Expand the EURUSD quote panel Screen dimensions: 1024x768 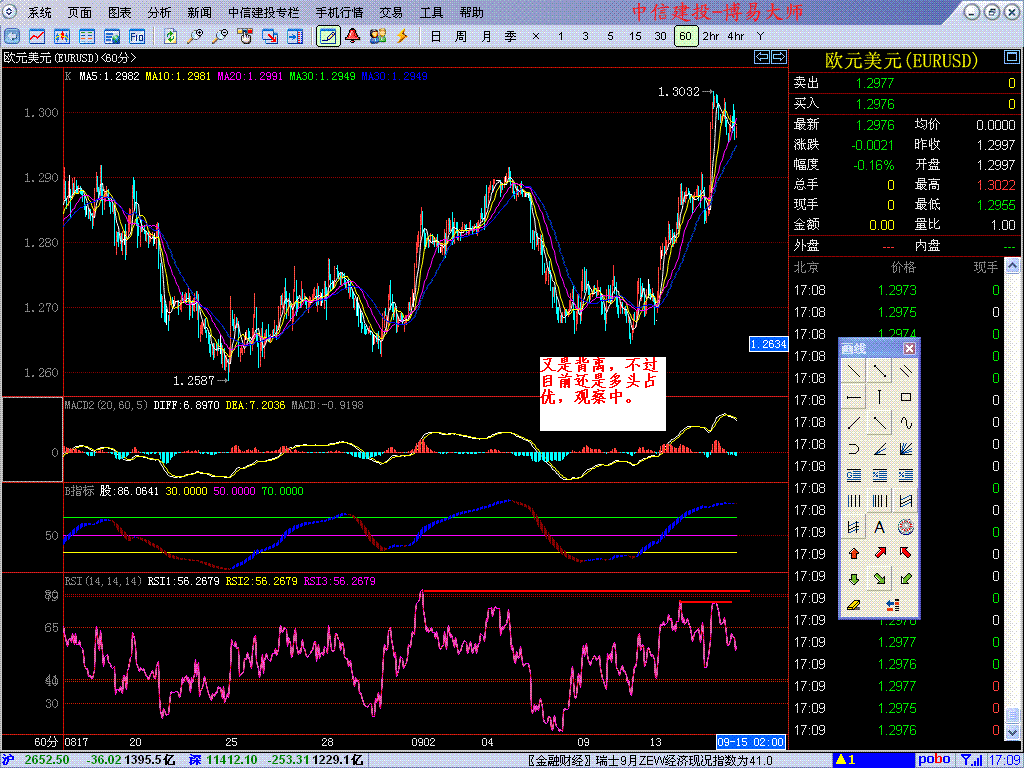point(1013,60)
